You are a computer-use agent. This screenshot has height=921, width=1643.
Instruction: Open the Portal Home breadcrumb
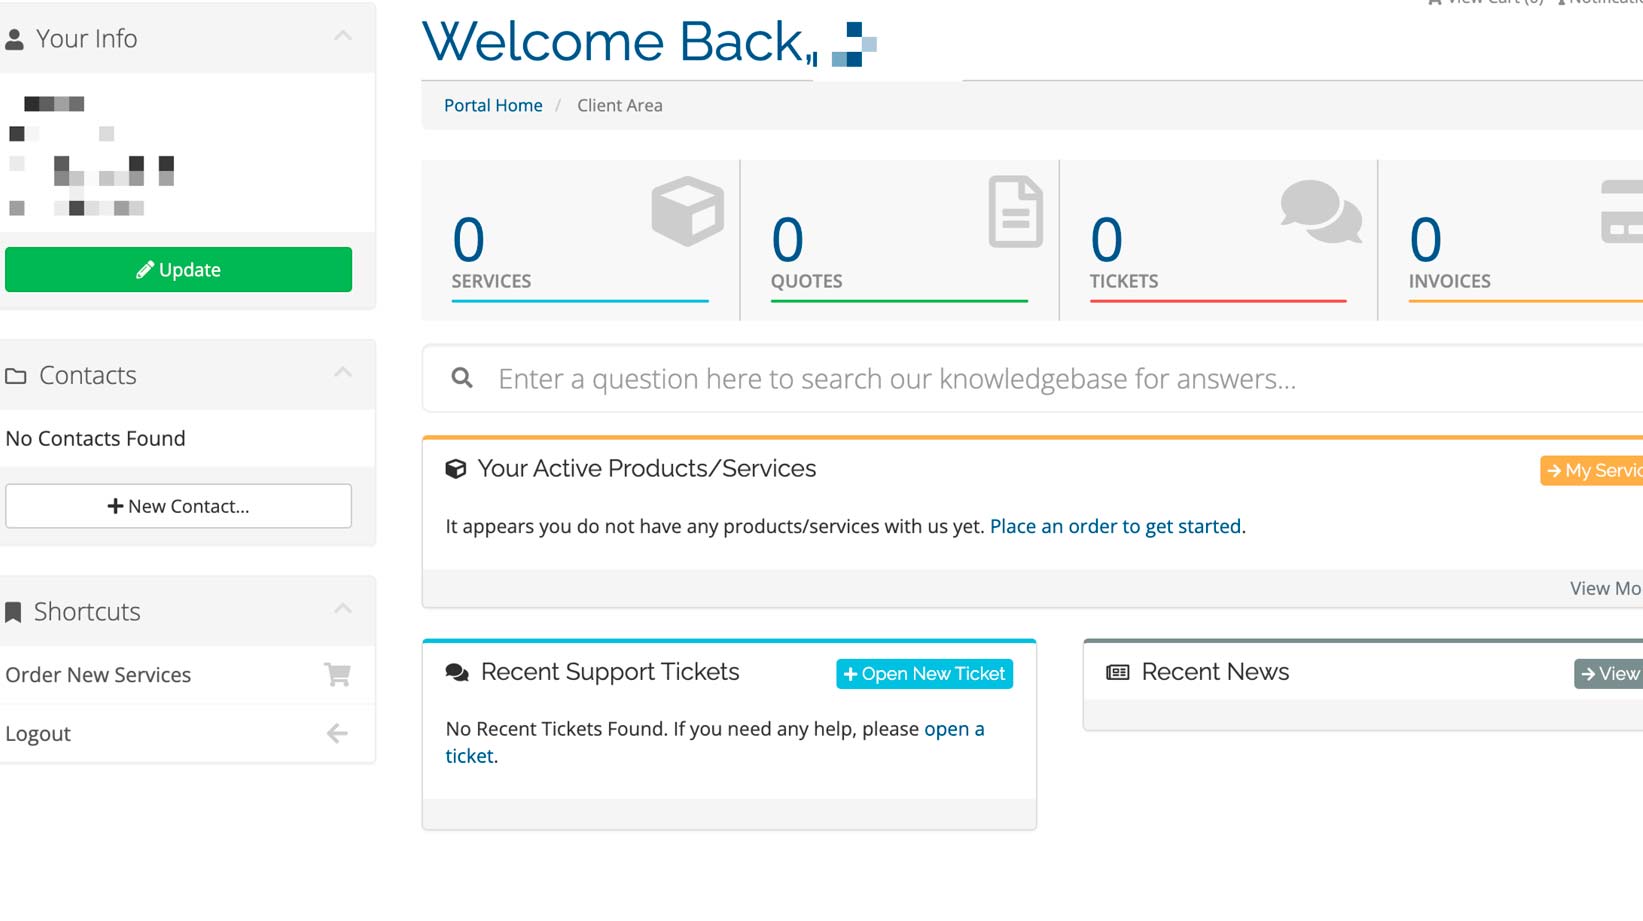493,105
